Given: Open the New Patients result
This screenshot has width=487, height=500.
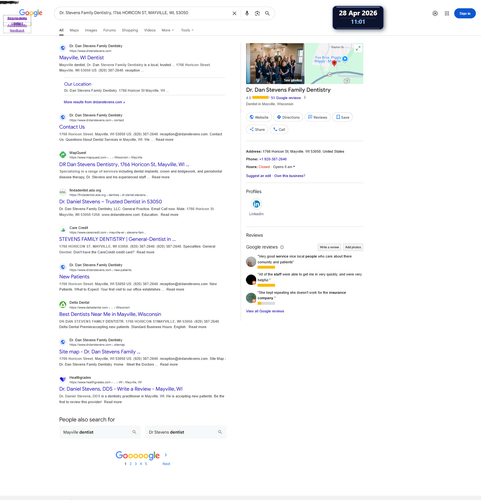Looking at the screenshot, I should [x=74, y=277].
